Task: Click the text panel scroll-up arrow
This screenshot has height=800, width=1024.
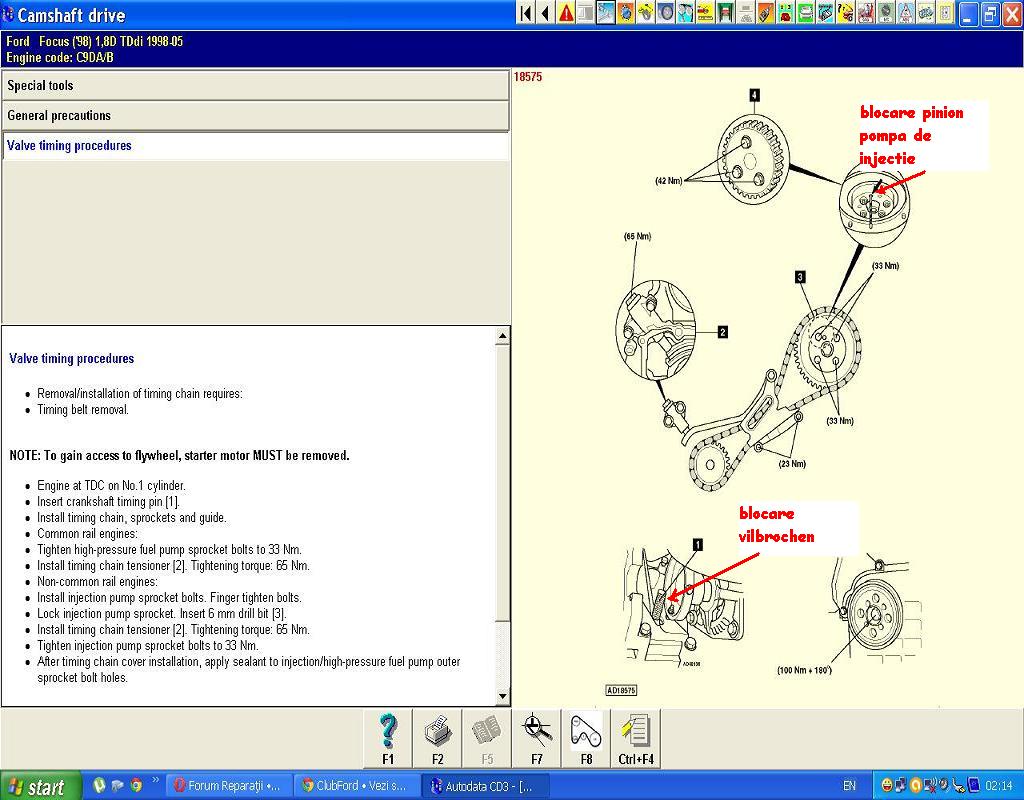Action: [x=503, y=337]
